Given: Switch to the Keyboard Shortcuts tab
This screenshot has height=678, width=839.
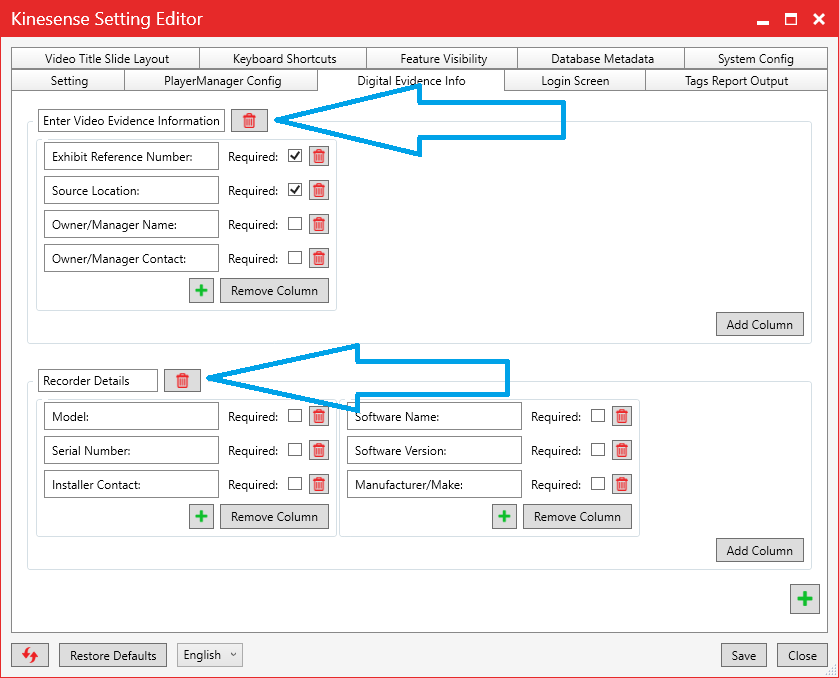Looking at the screenshot, I should tap(284, 59).
